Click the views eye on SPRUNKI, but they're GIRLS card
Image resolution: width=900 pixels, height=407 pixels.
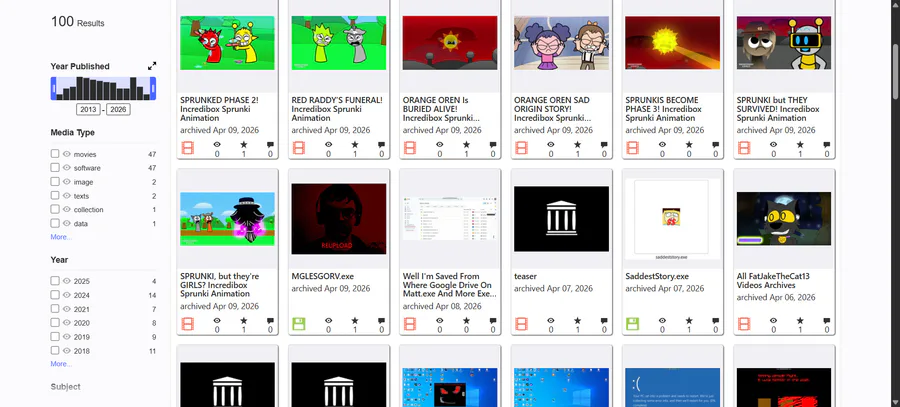pos(217,320)
